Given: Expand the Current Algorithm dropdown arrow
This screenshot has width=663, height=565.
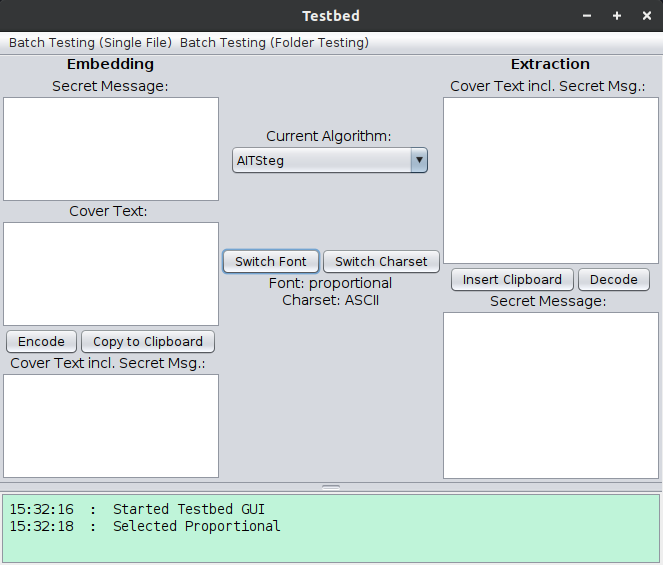Looking at the screenshot, I should [419, 160].
